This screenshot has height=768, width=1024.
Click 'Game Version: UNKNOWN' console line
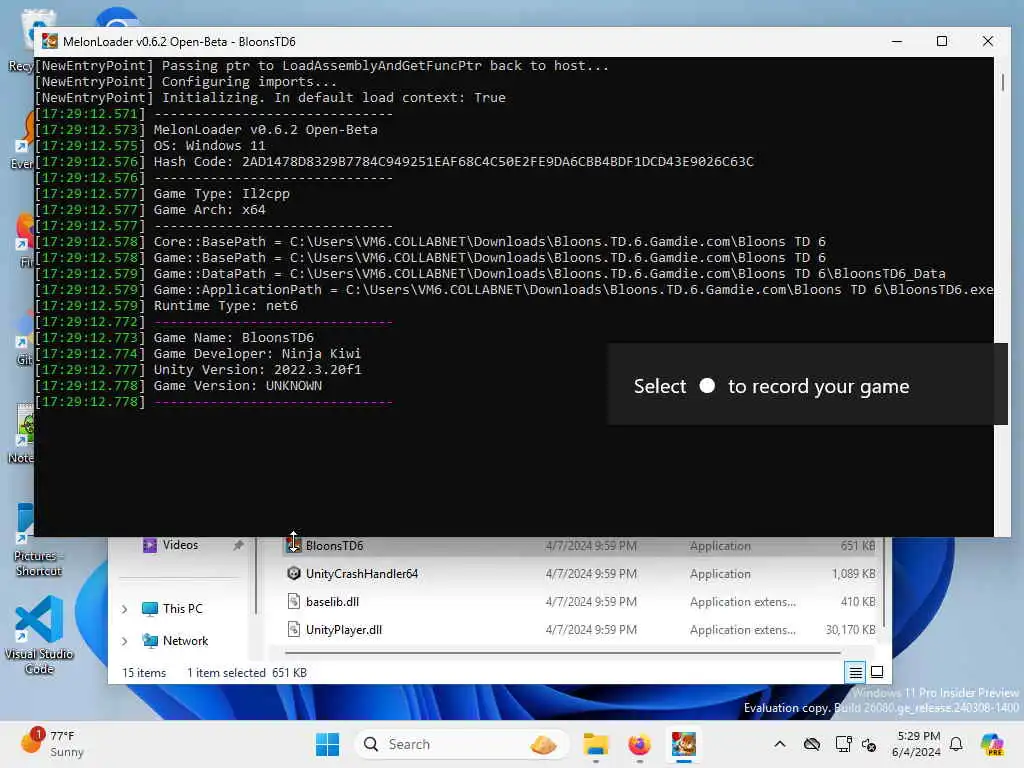[238, 385]
